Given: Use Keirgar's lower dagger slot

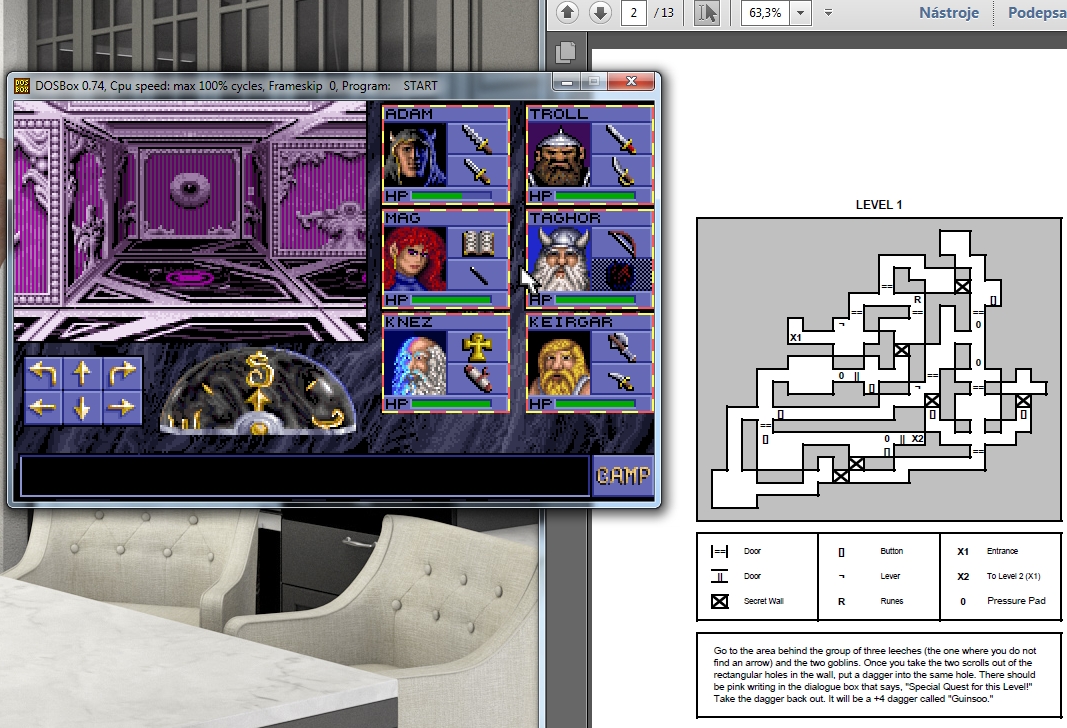Looking at the screenshot, I should point(622,379).
